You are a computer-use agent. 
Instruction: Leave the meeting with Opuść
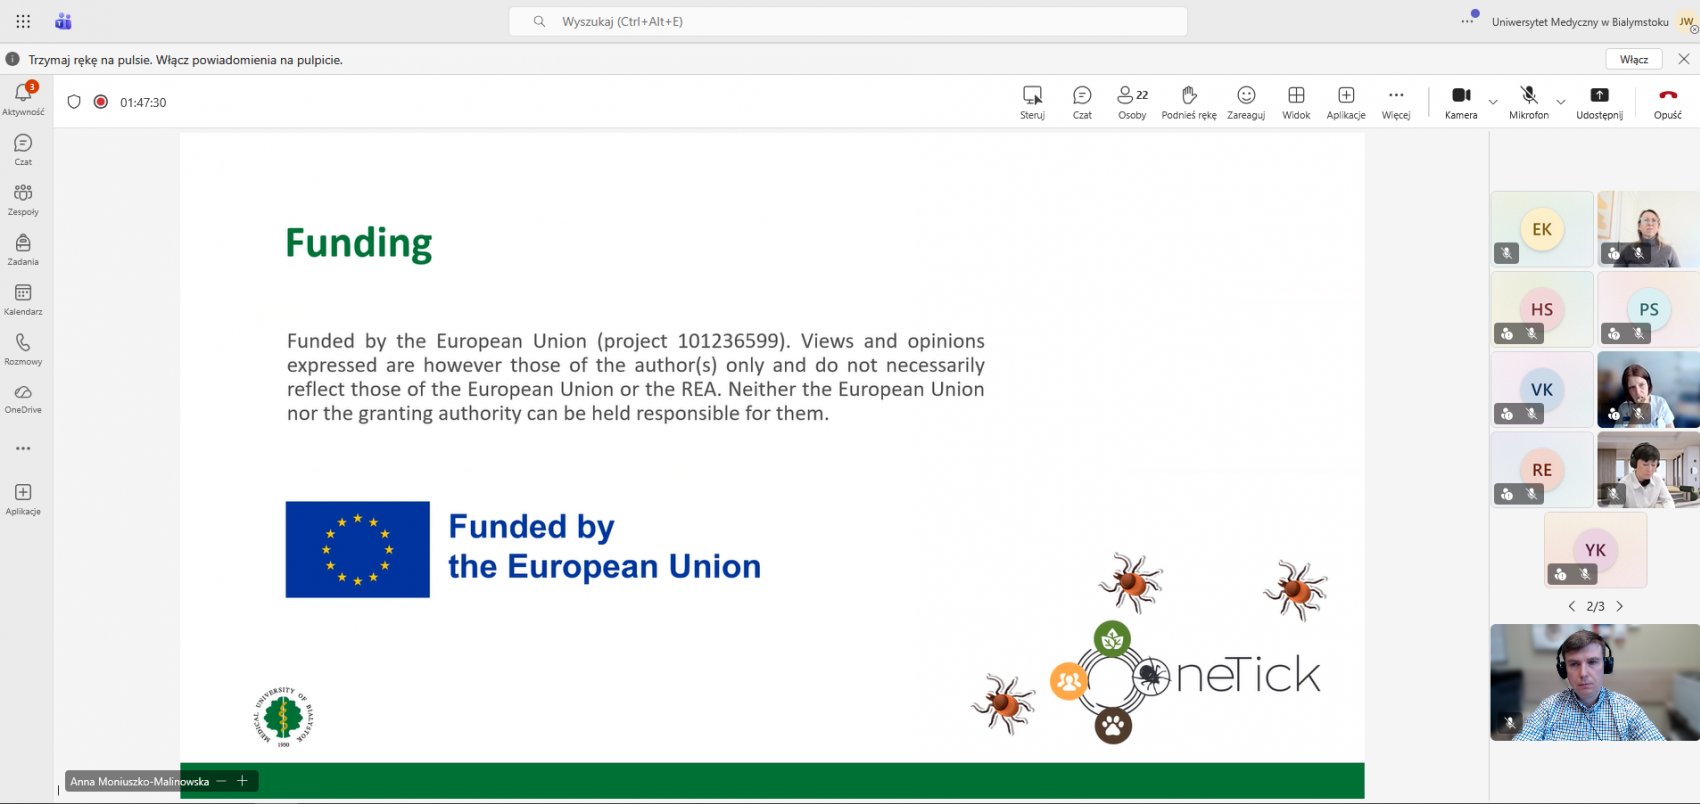(1667, 101)
